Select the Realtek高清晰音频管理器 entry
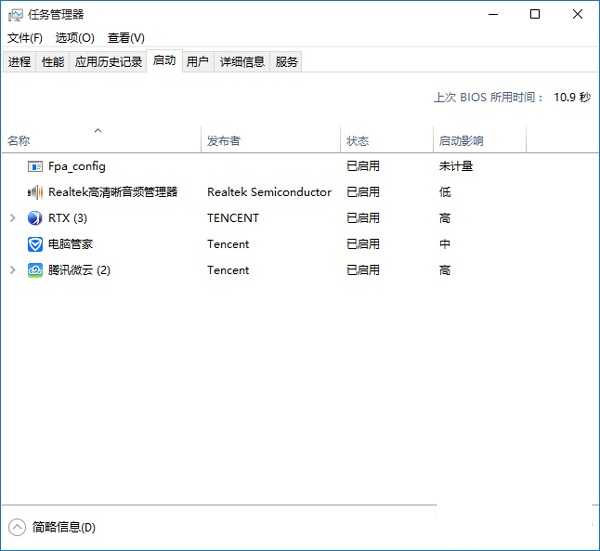 coord(113,192)
